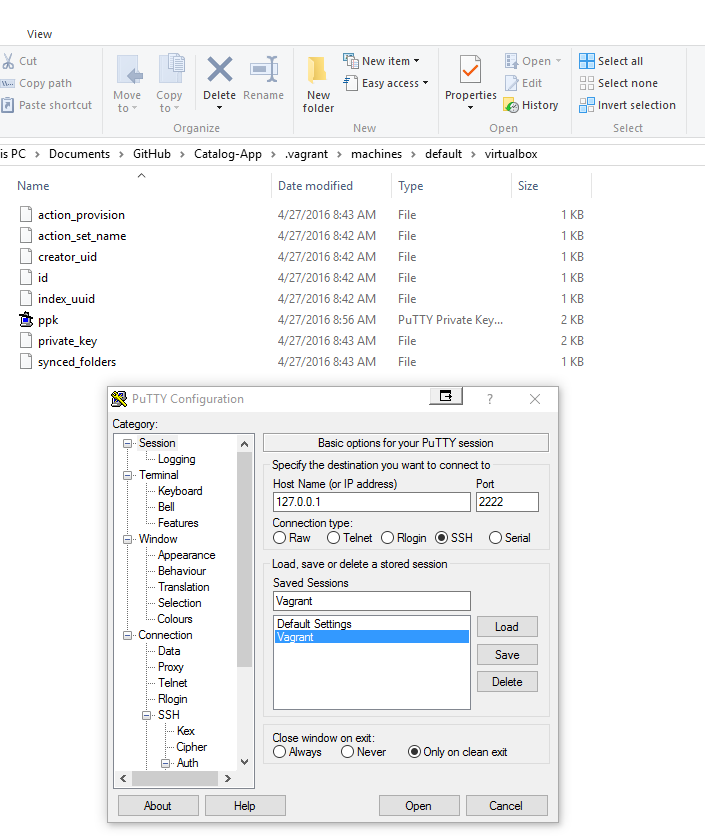Click the Saved Sessions name field
705x838 pixels.
tap(371, 601)
